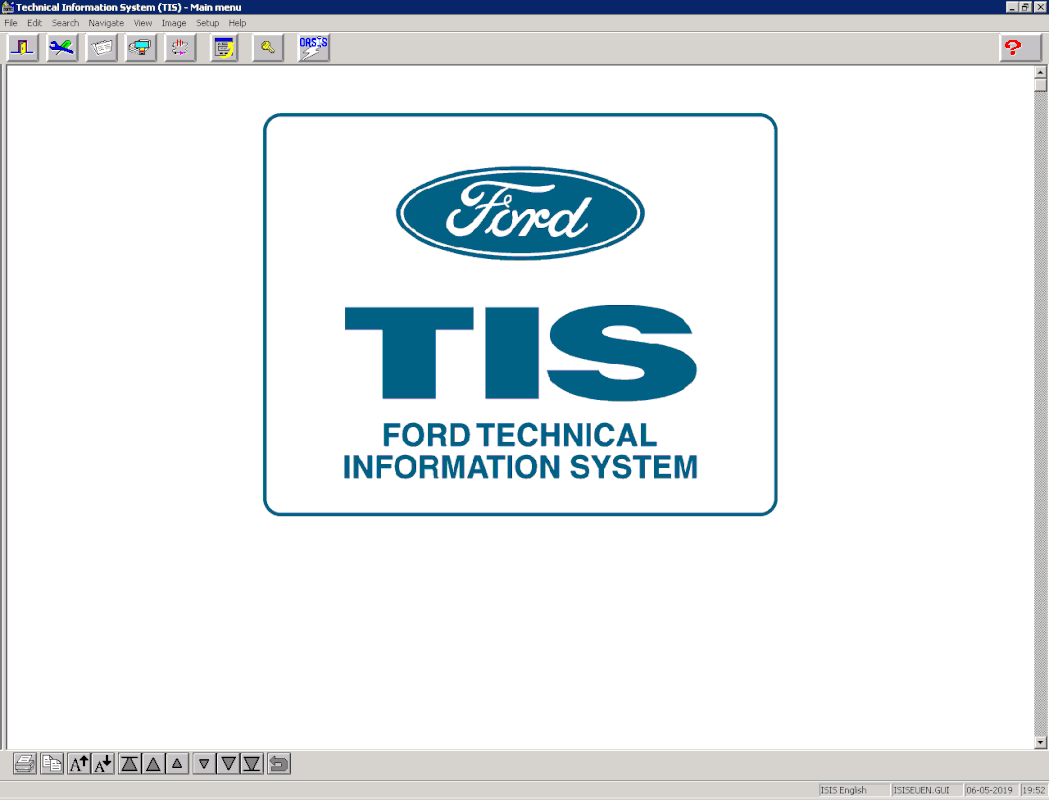Open the Search menu
Viewport: 1049px width, 800px height.
[x=66, y=23]
